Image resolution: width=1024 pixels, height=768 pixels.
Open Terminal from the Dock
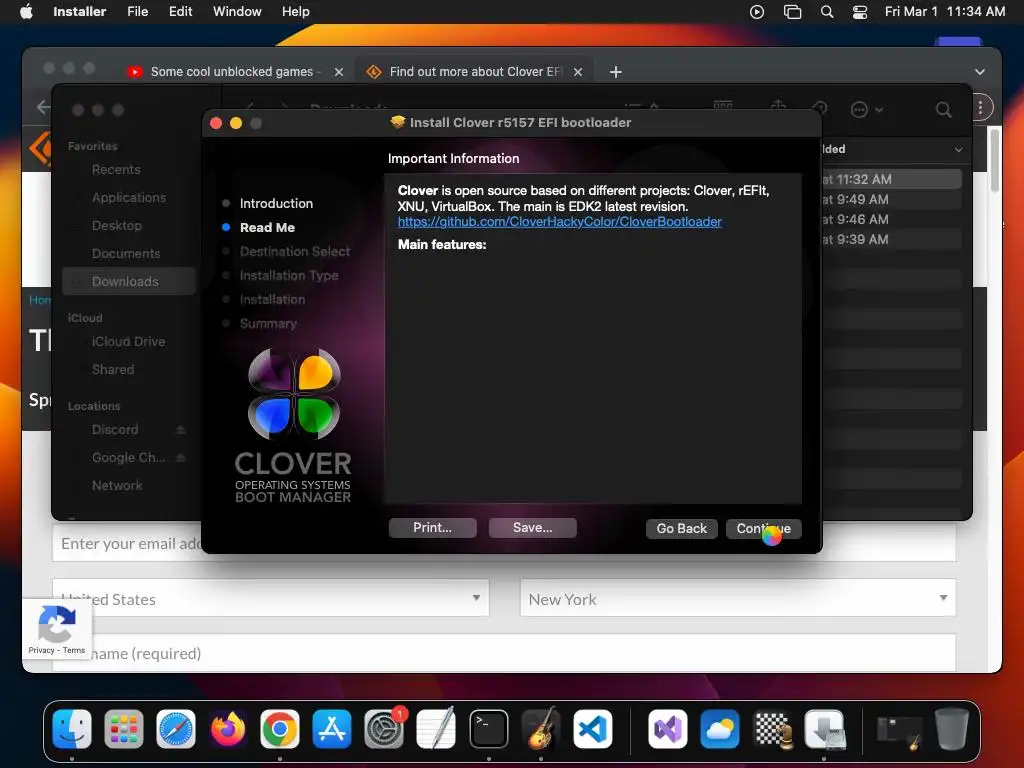[x=488, y=729]
